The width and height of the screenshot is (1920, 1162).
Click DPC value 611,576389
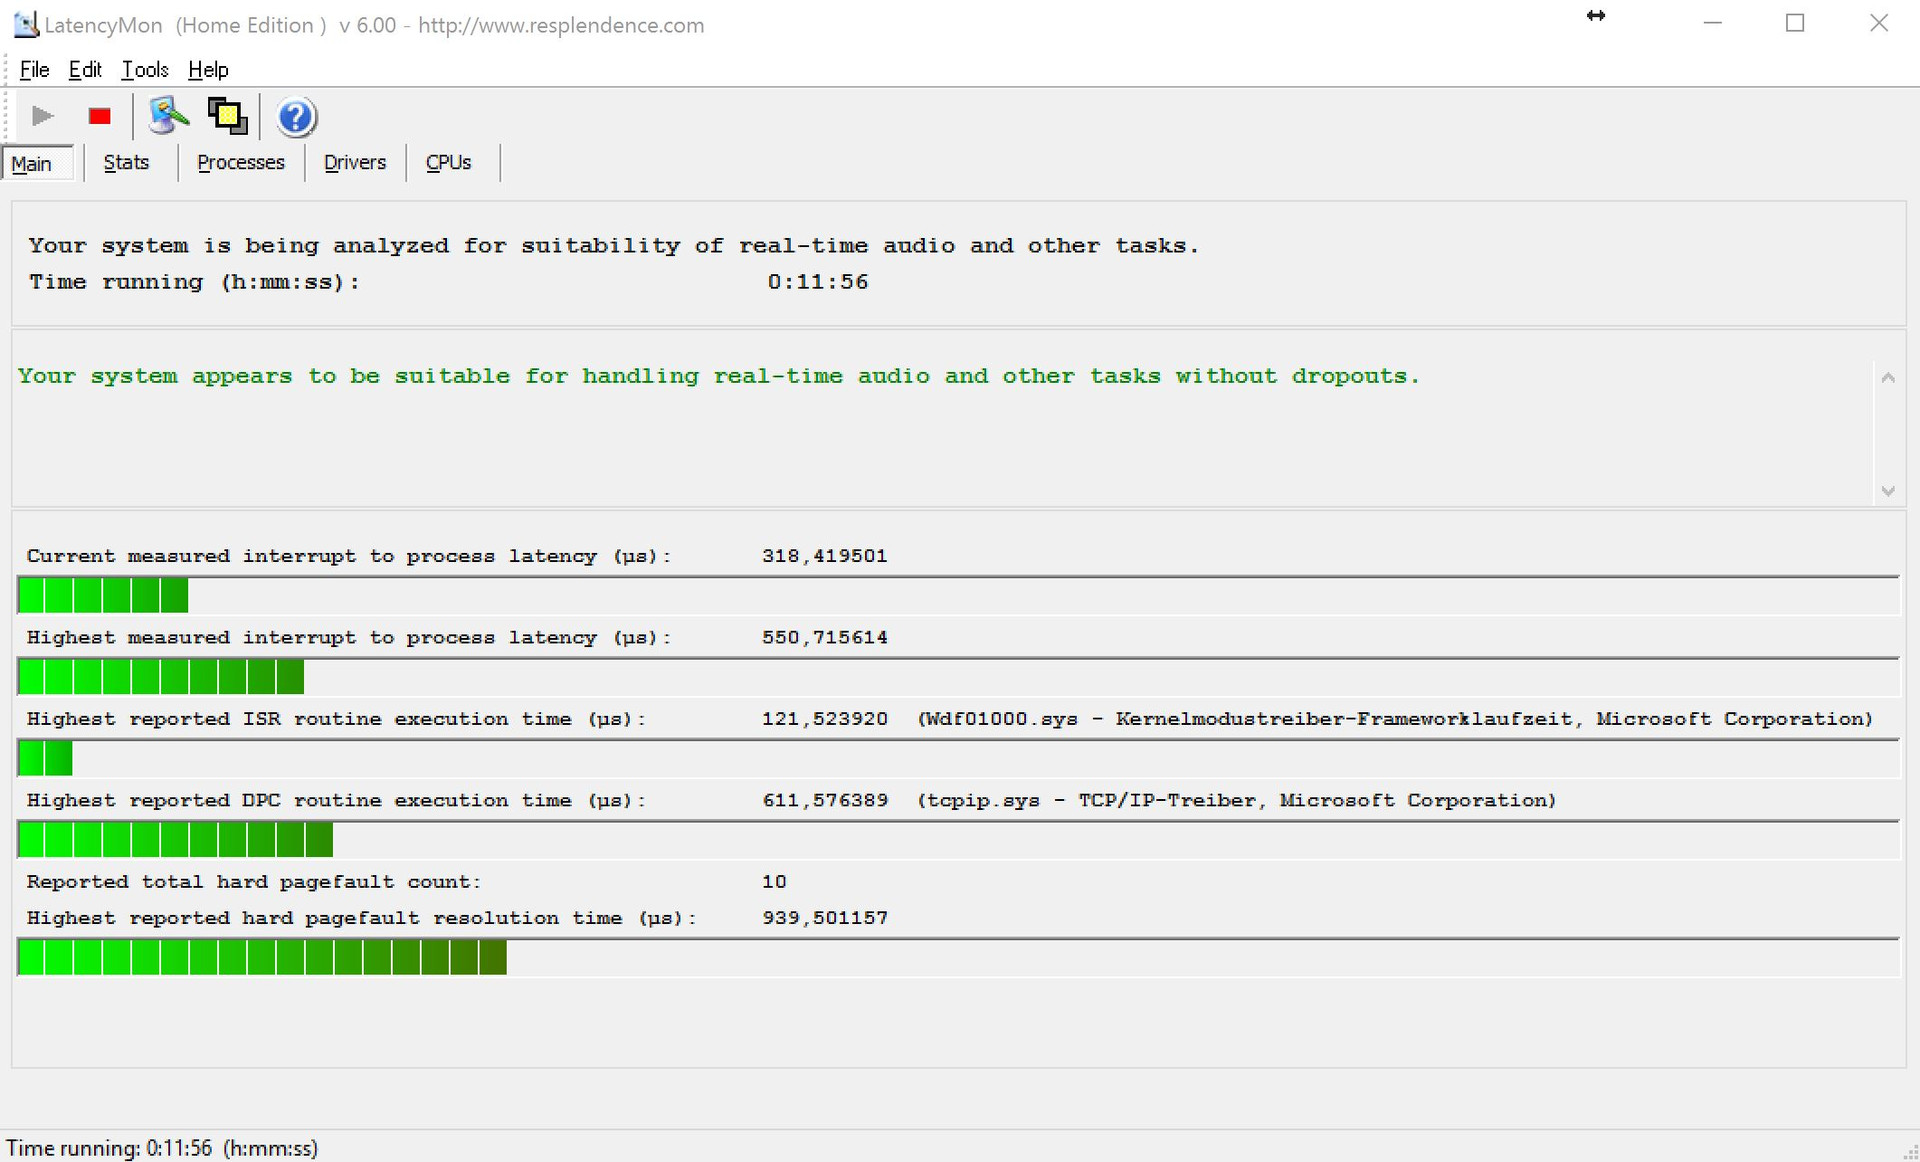(x=824, y=801)
